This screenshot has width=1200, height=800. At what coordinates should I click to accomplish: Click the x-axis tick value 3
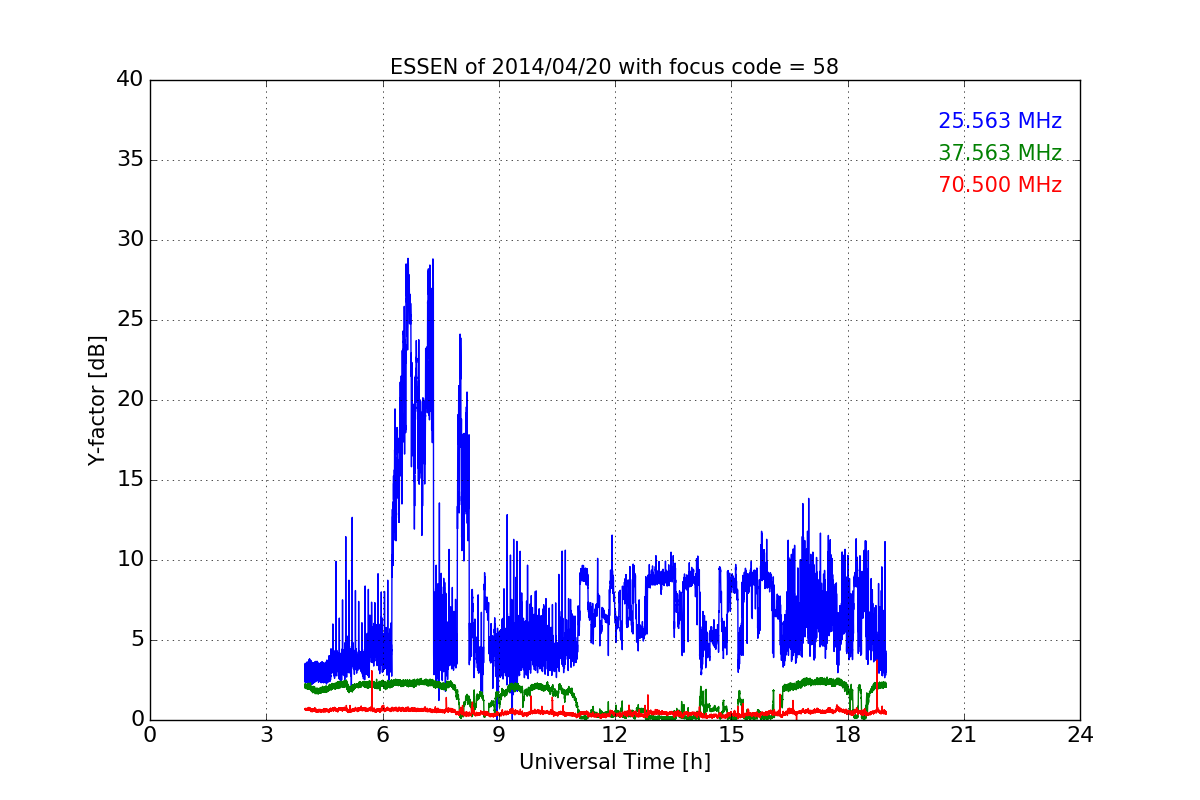[266, 735]
